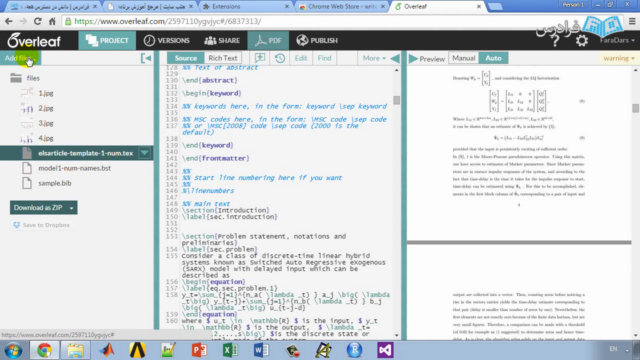Click the URL address bar
640x360 pixels.
pyautogui.click(x=343, y=21)
